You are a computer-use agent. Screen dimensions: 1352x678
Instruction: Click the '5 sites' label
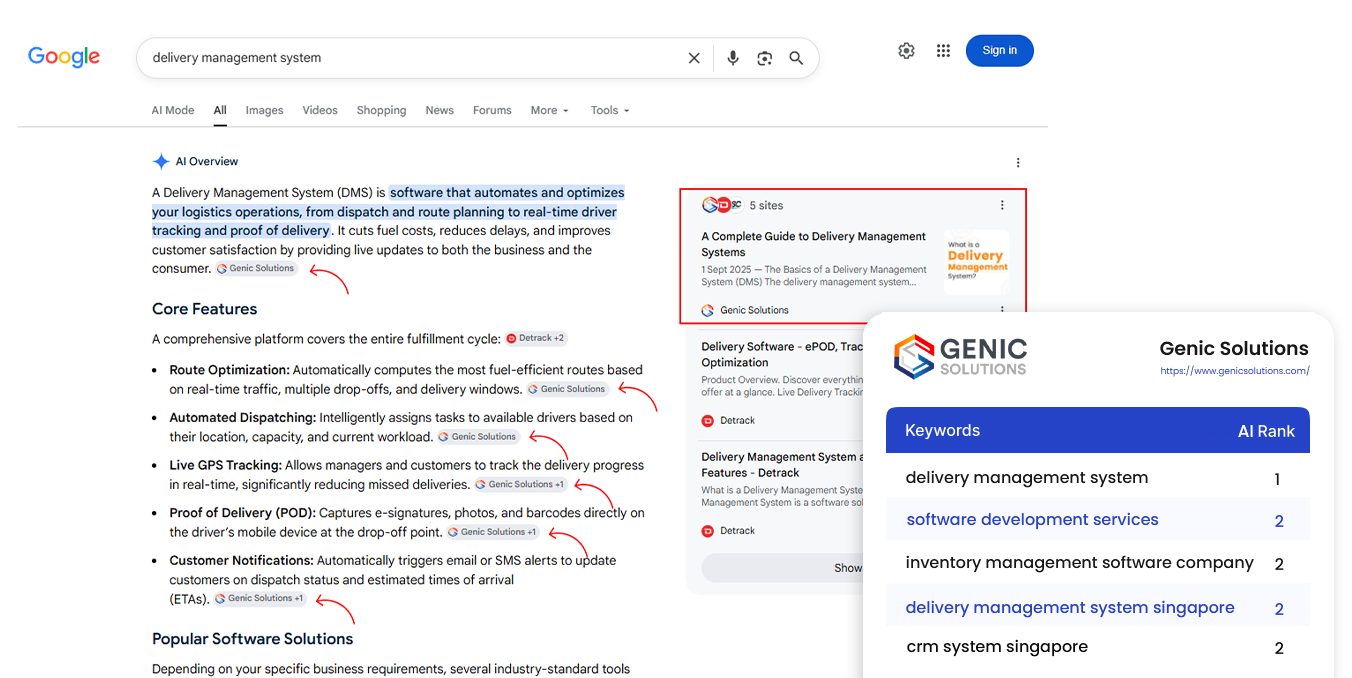[x=767, y=205]
